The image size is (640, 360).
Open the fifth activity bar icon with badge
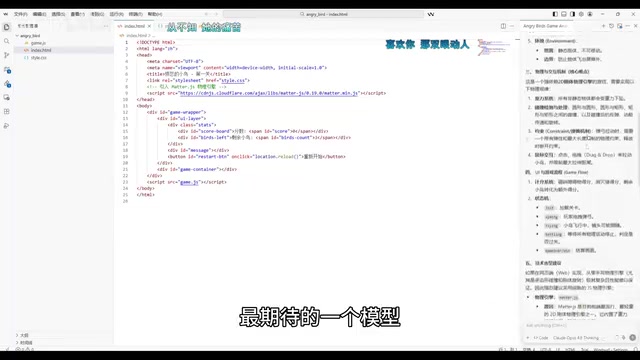click(x=7, y=84)
